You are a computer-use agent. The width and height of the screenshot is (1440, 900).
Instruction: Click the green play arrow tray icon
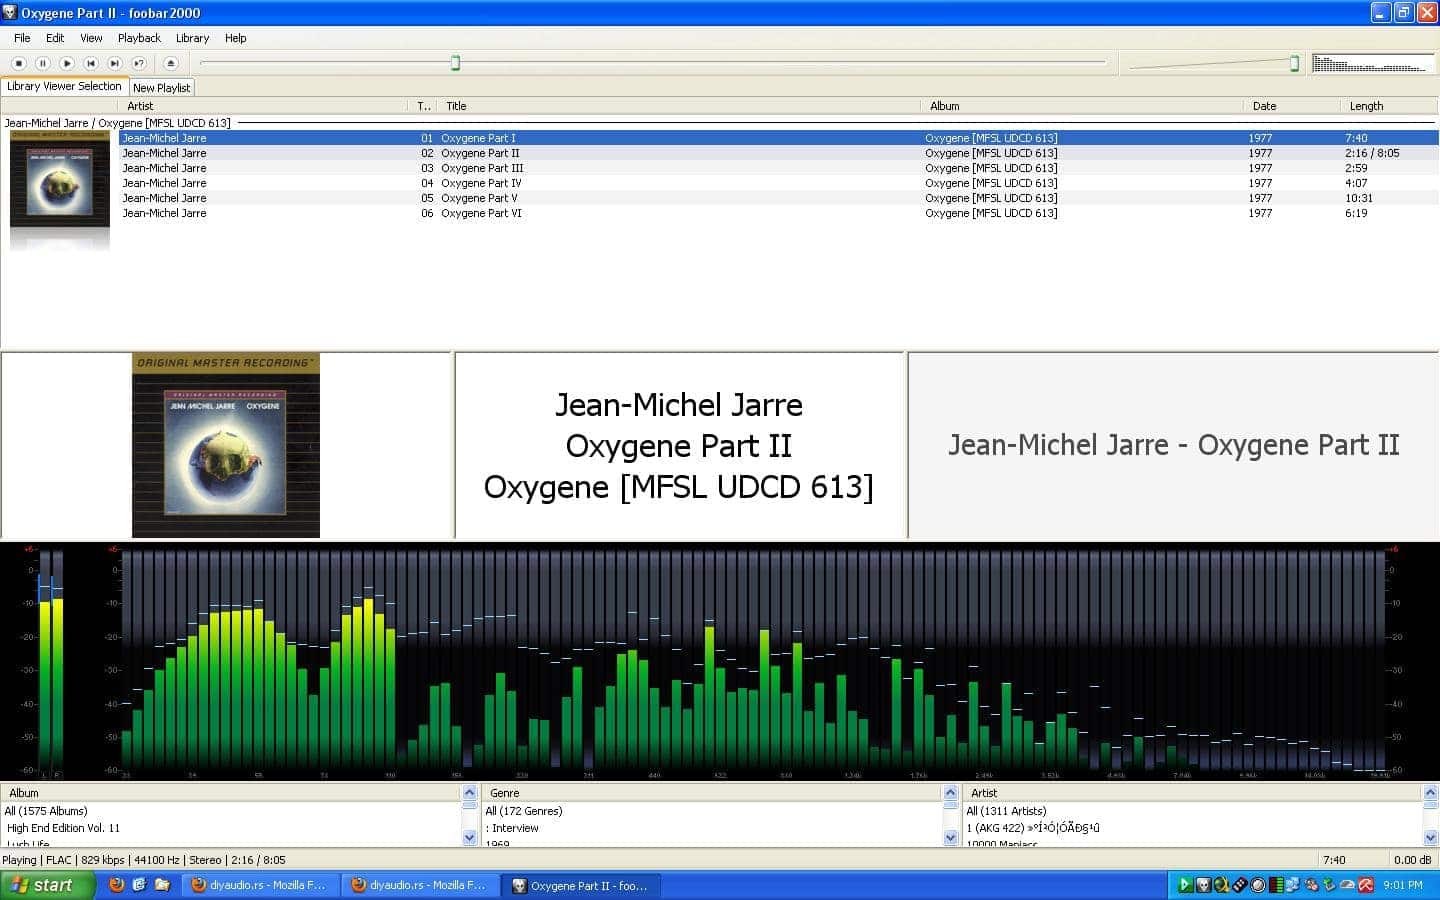click(1185, 885)
